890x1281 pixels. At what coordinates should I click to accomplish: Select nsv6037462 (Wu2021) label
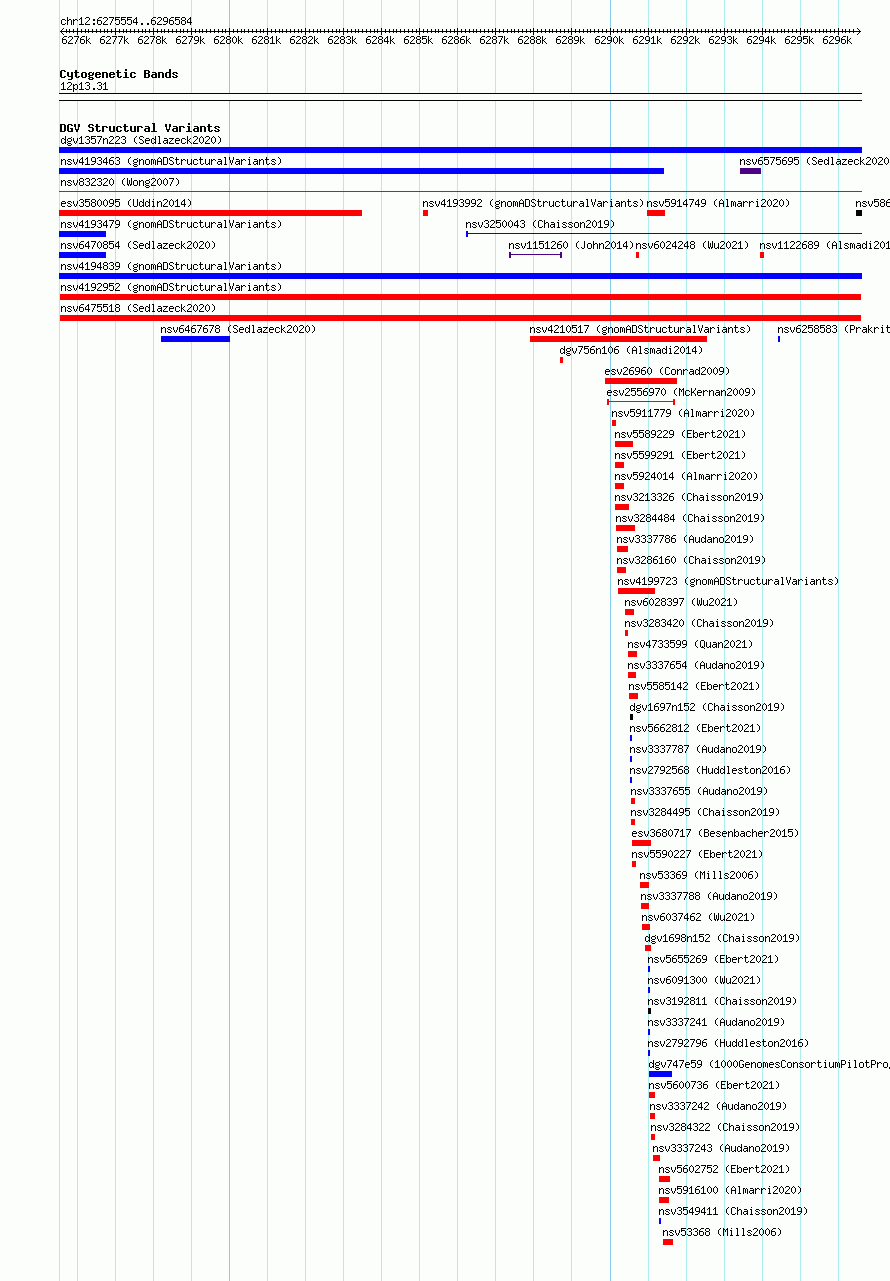(x=698, y=917)
